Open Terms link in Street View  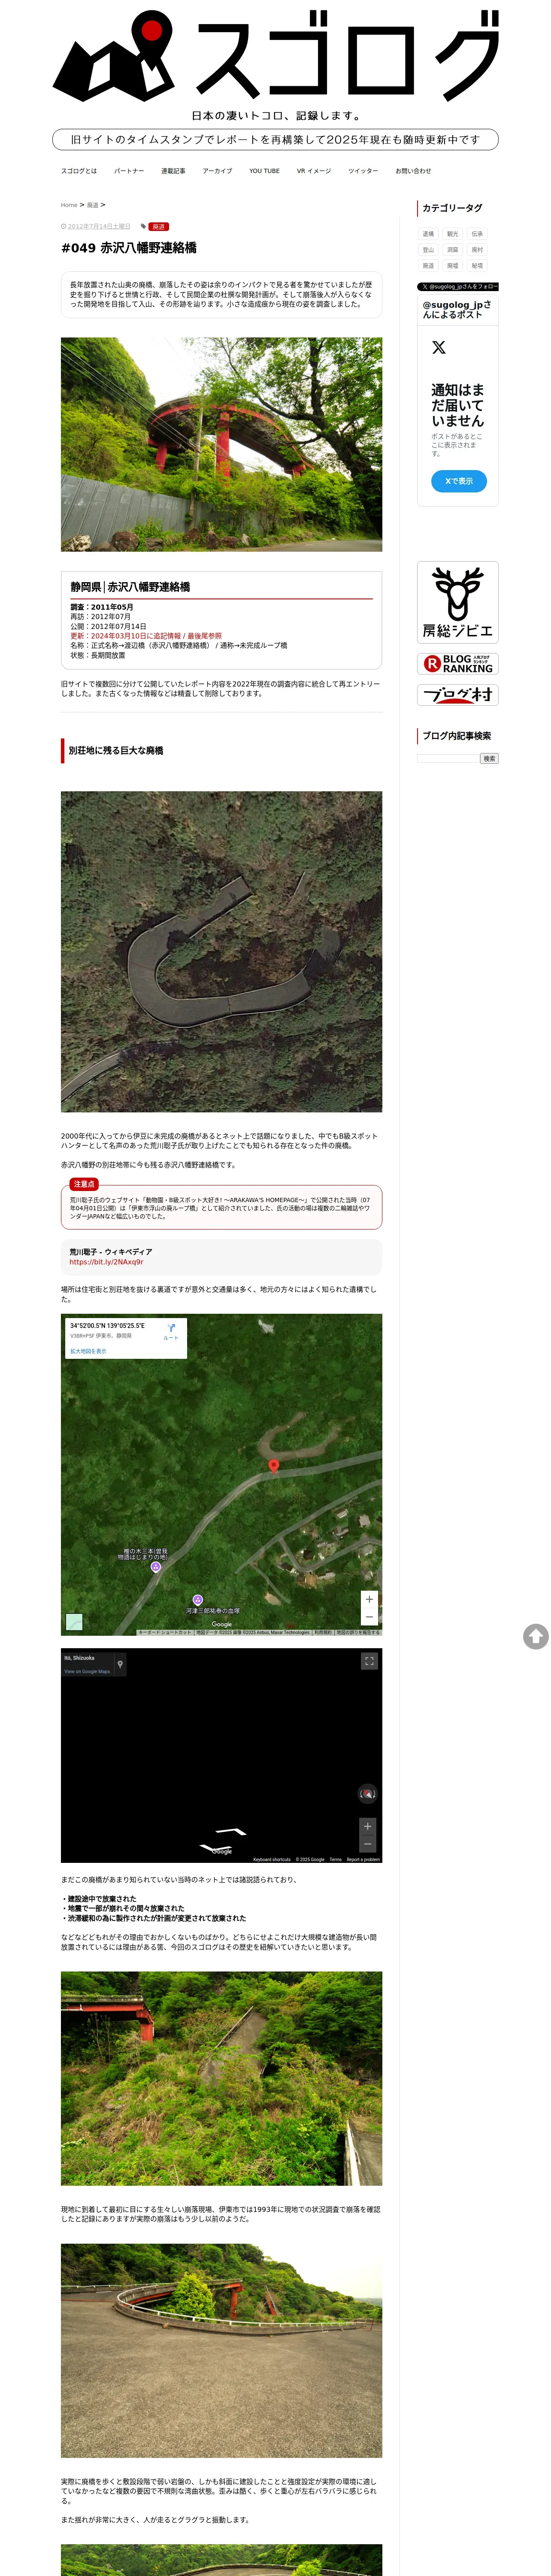[336, 1859]
